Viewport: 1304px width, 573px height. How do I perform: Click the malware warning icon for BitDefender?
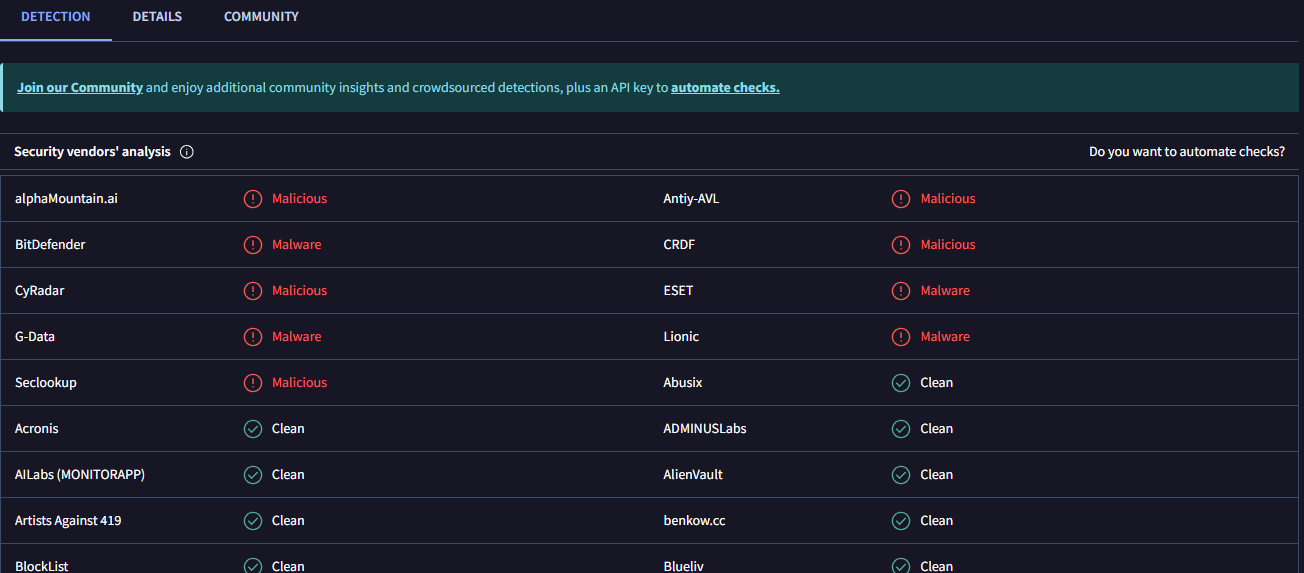coord(253,245)
